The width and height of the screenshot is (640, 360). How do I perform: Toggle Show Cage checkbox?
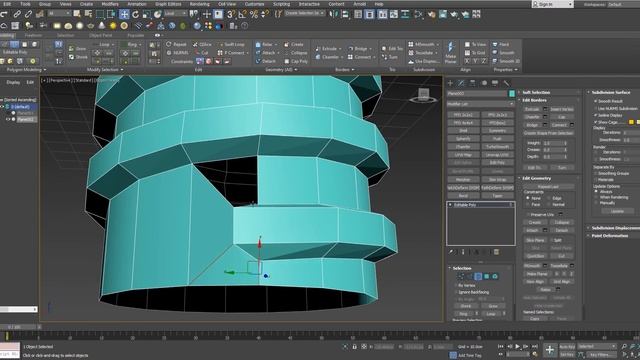pos(596,122)
